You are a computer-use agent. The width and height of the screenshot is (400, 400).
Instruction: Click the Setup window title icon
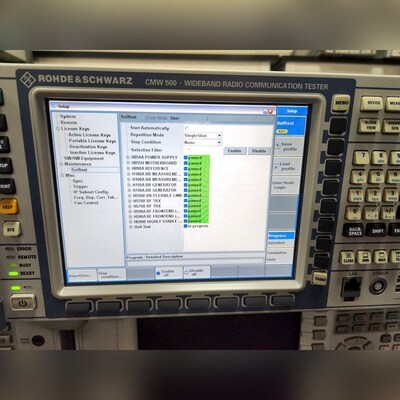pos(54,106)
